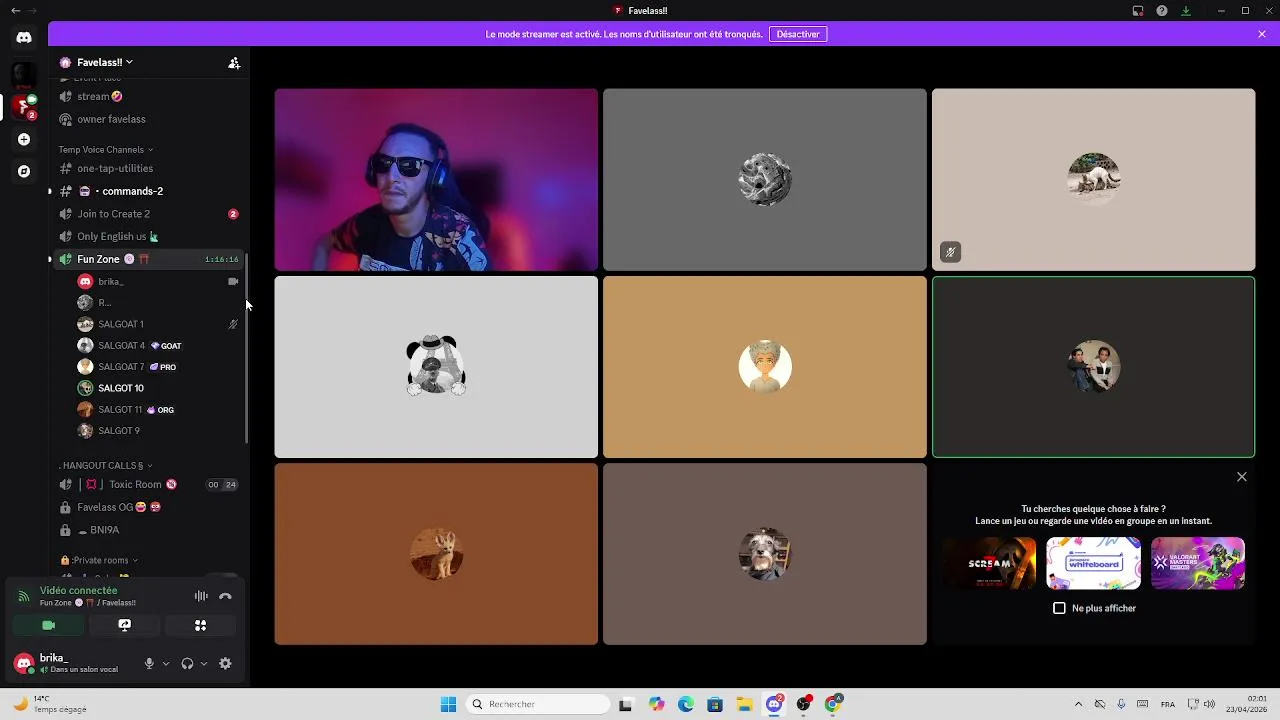Collapse the Temp Voice Channels category
Image resolution: width=1280 pixels, height=720 pixels.
(x=106, y=150)
